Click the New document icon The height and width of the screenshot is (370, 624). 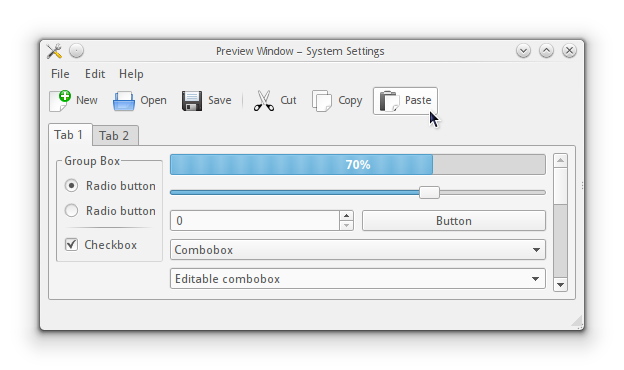pyautogui.click(x=60, y=101)
